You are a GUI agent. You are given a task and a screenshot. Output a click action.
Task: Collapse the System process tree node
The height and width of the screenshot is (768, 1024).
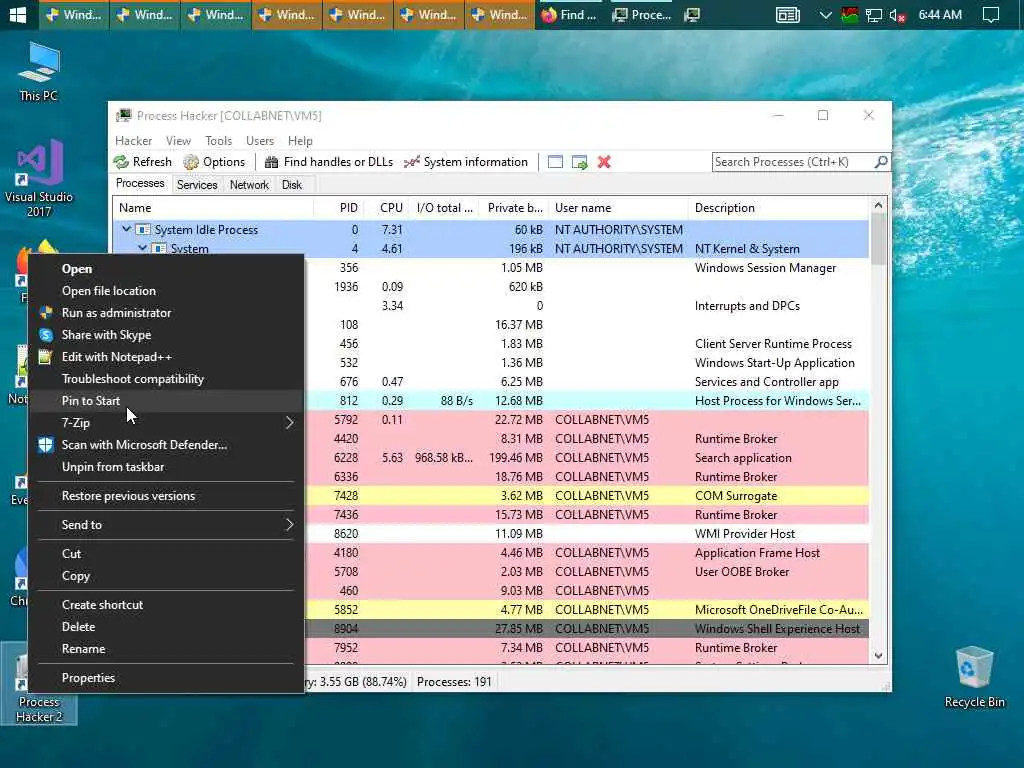click(x=142, y=248)
